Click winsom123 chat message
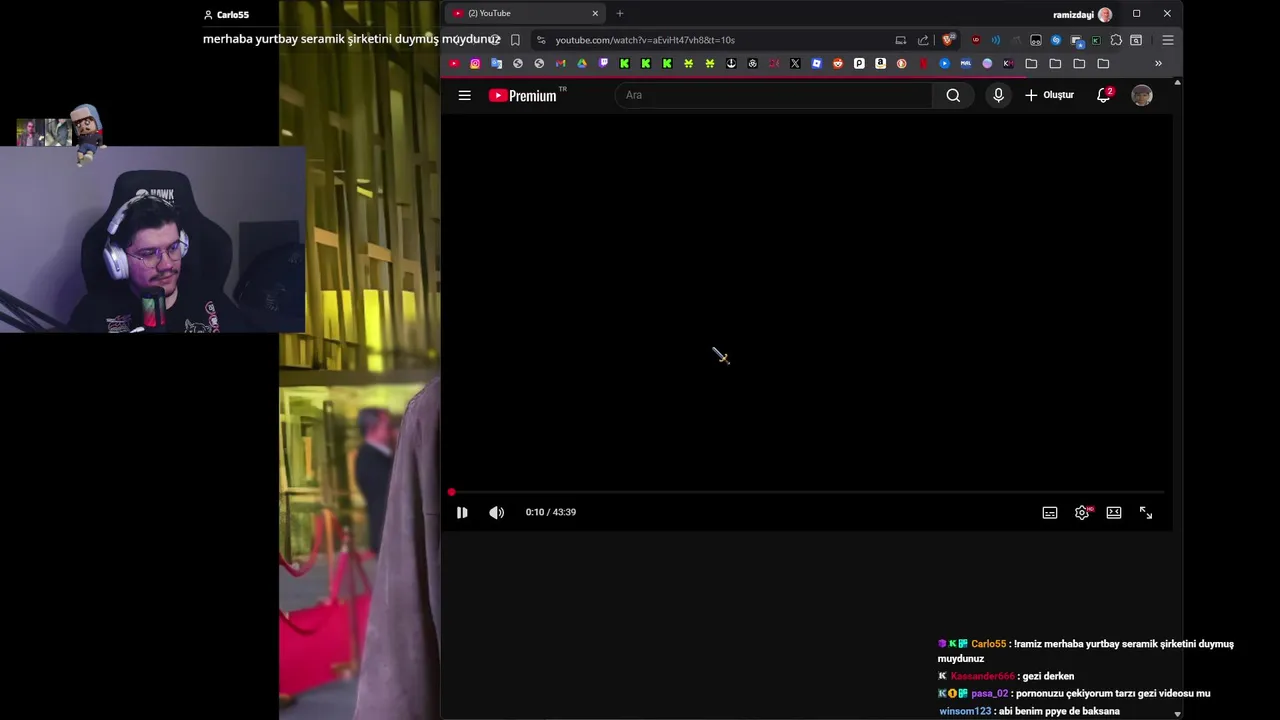This screenshot has height=720, width=1280. pyautogui.click(x=1029, y=711)
